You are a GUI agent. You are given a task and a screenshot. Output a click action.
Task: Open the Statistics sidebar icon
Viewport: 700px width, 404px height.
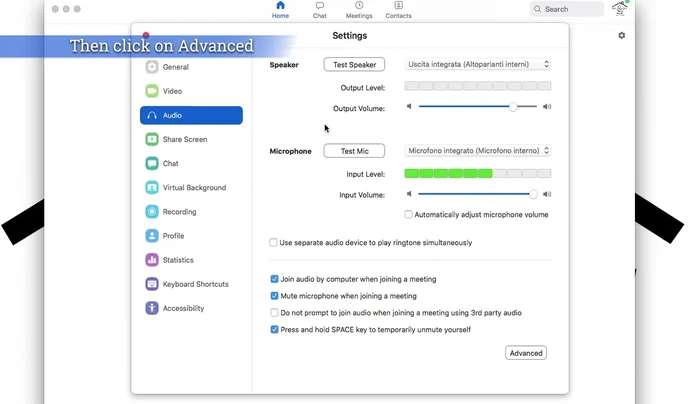tap(152, 260)
